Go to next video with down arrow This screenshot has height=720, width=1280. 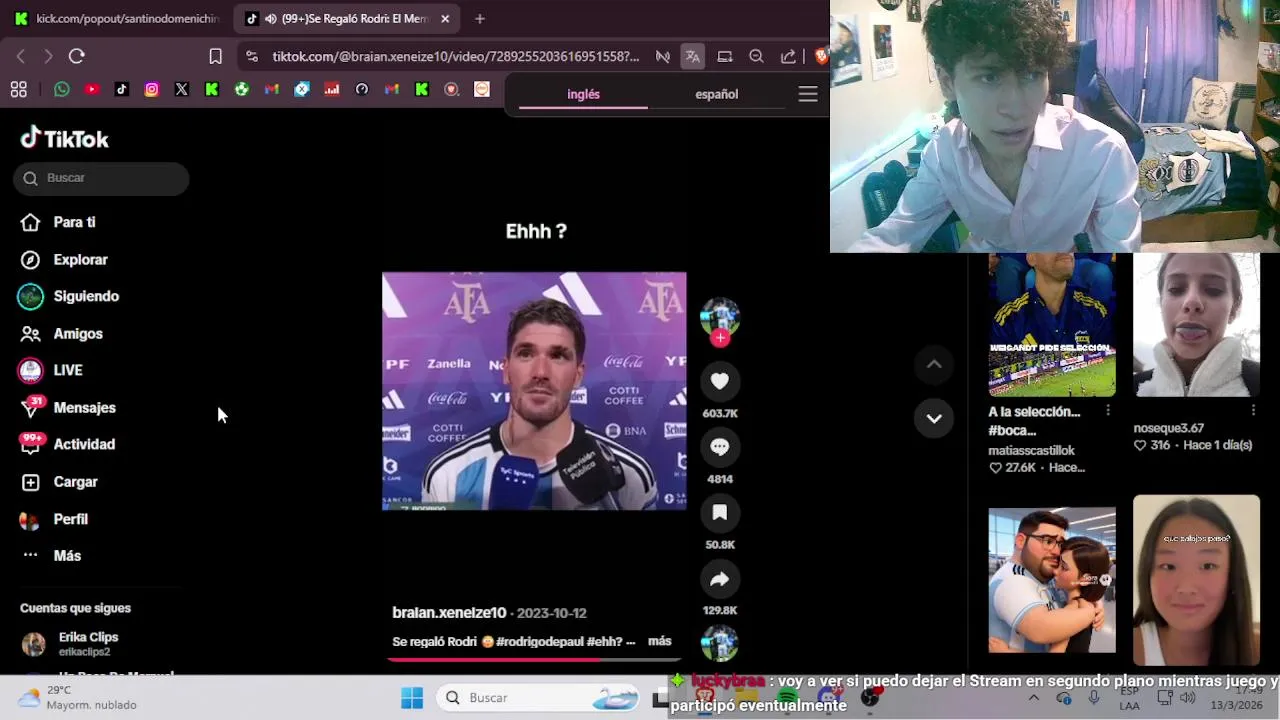pyautogui.click(x=934, y=419)
